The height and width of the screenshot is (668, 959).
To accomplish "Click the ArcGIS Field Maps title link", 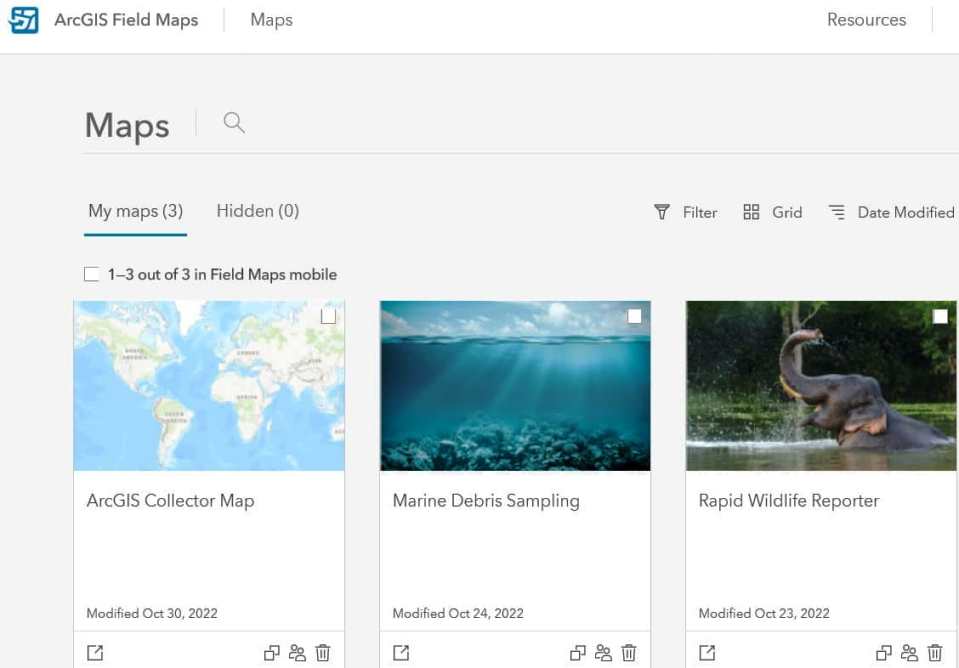I will [126, 20].
